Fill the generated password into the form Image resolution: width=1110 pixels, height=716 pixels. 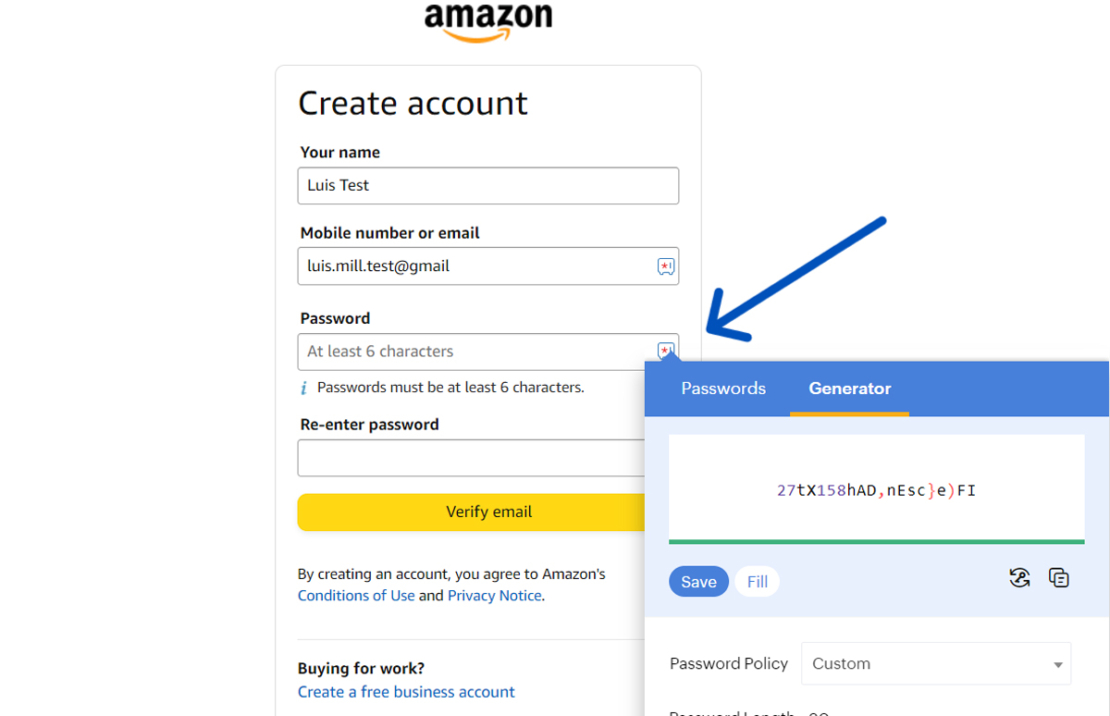point(757,581)
